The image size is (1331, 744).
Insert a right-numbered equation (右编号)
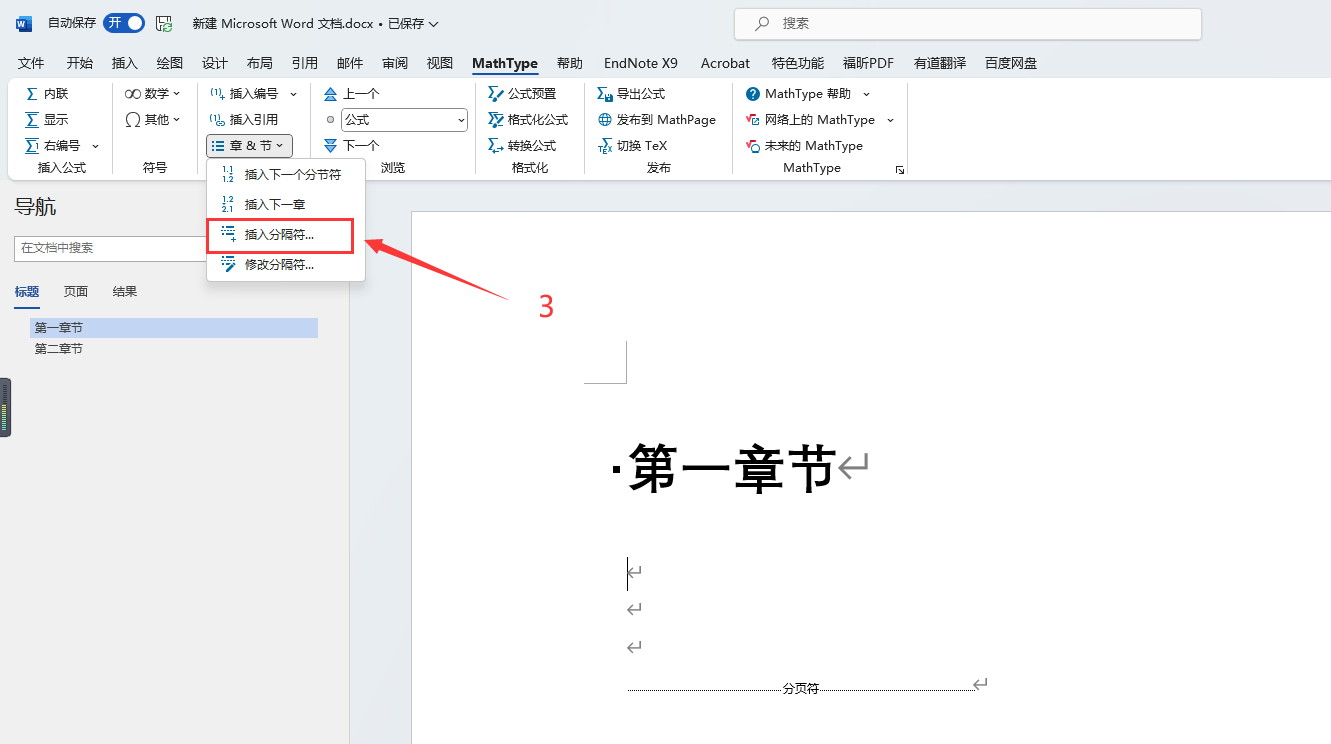click(52, 145)
